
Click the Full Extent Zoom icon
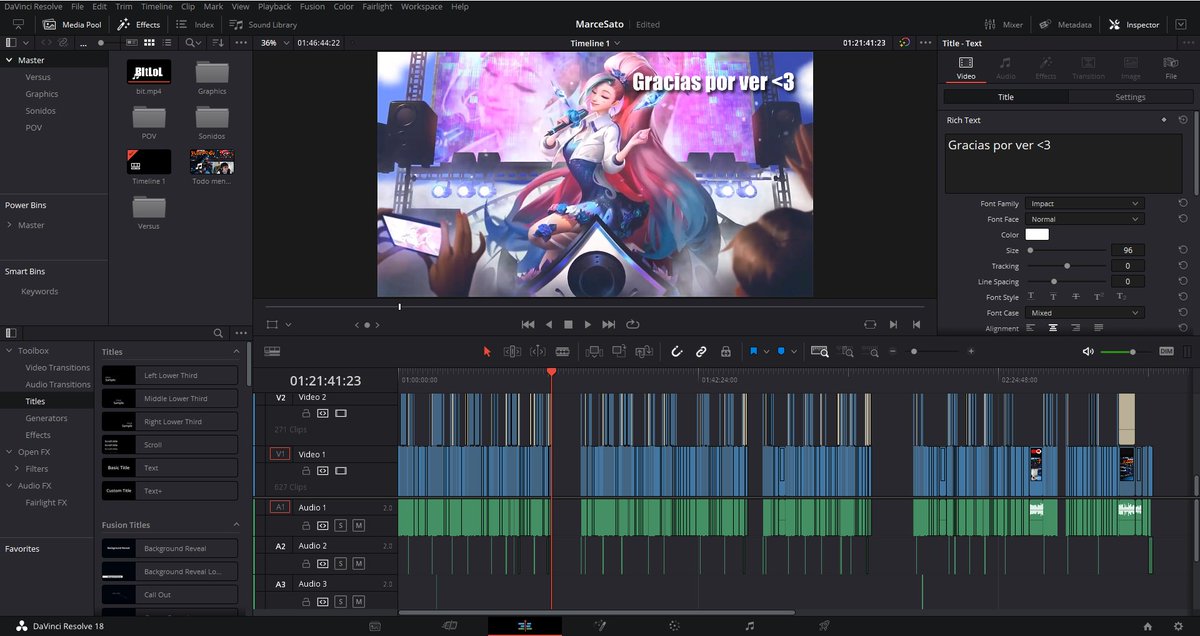tap(820, 351)
